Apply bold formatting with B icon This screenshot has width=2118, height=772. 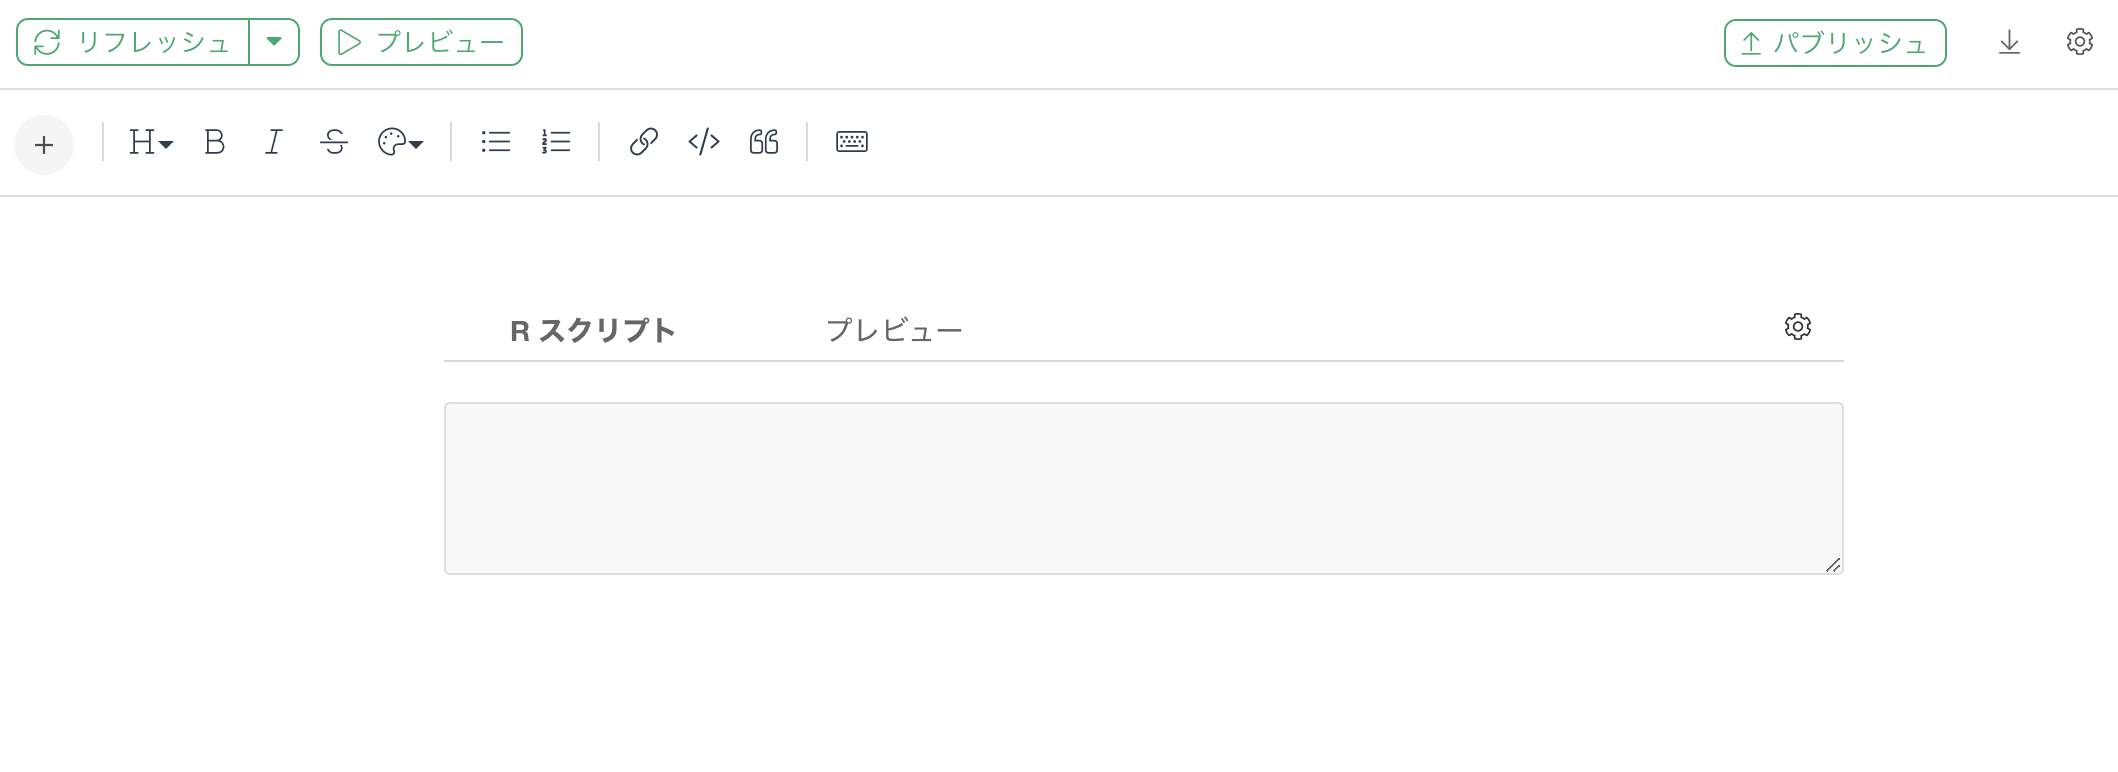click(x=214, y=142)
